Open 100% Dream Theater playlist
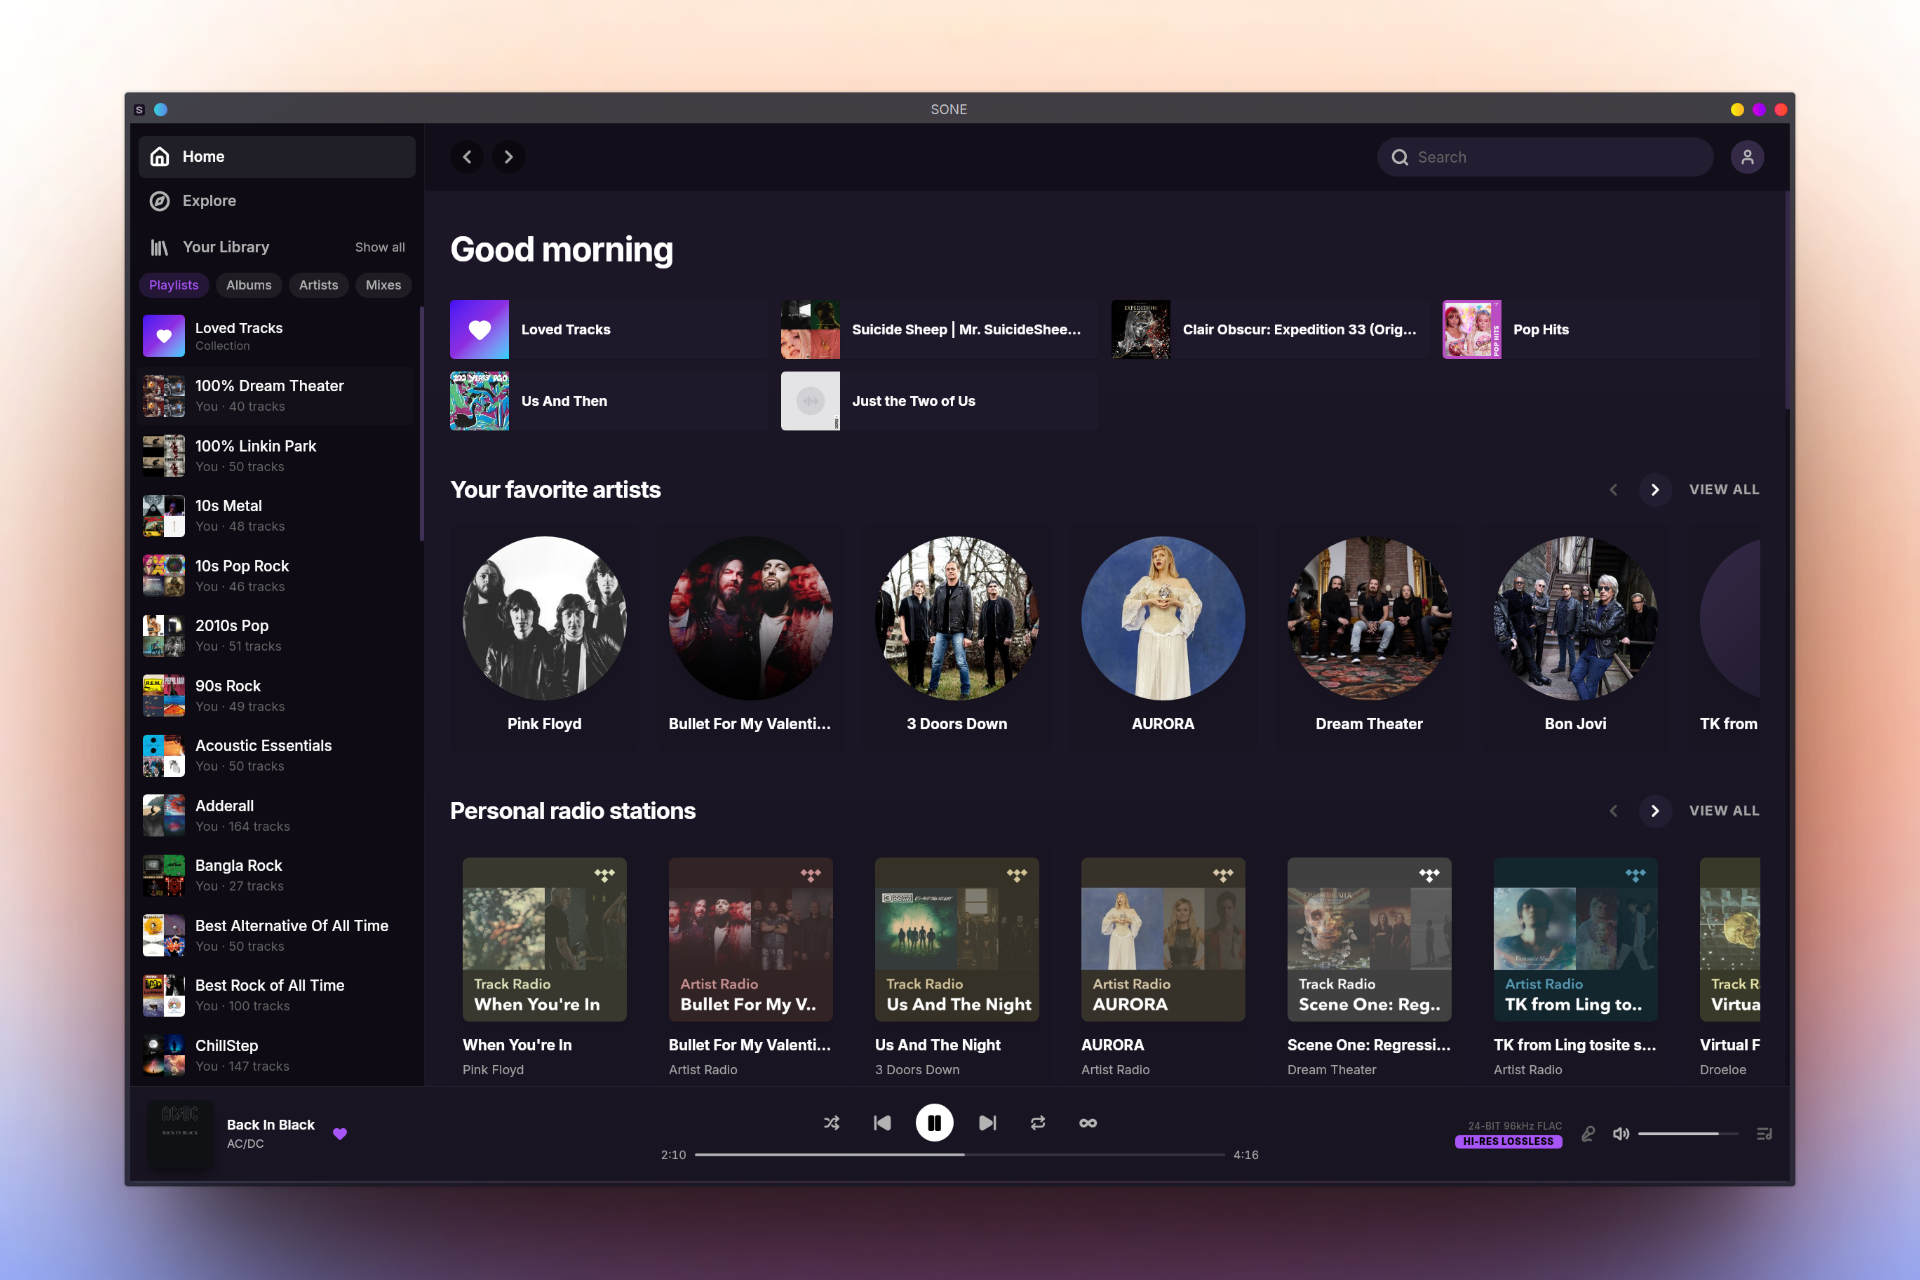The width and height of the screenshot is (1920, 1280). pyautogui.click(x=277, y=396)
